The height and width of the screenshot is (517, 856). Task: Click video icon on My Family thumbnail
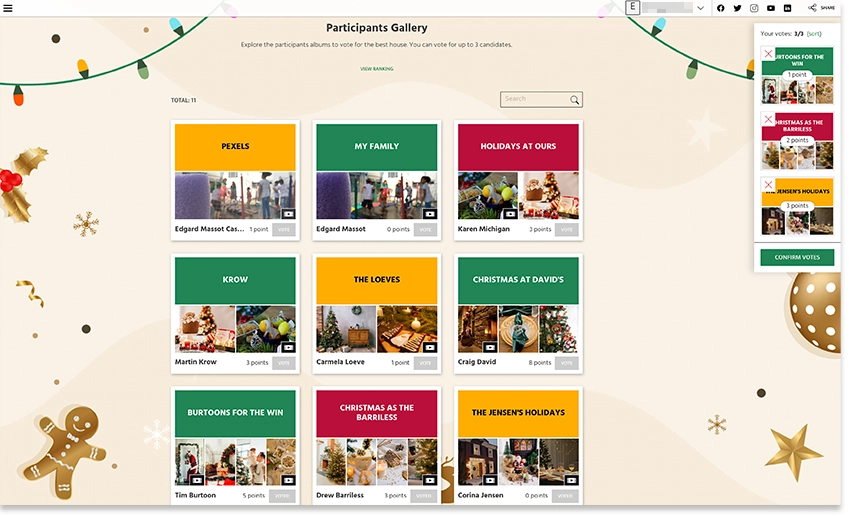click(430, 214)
